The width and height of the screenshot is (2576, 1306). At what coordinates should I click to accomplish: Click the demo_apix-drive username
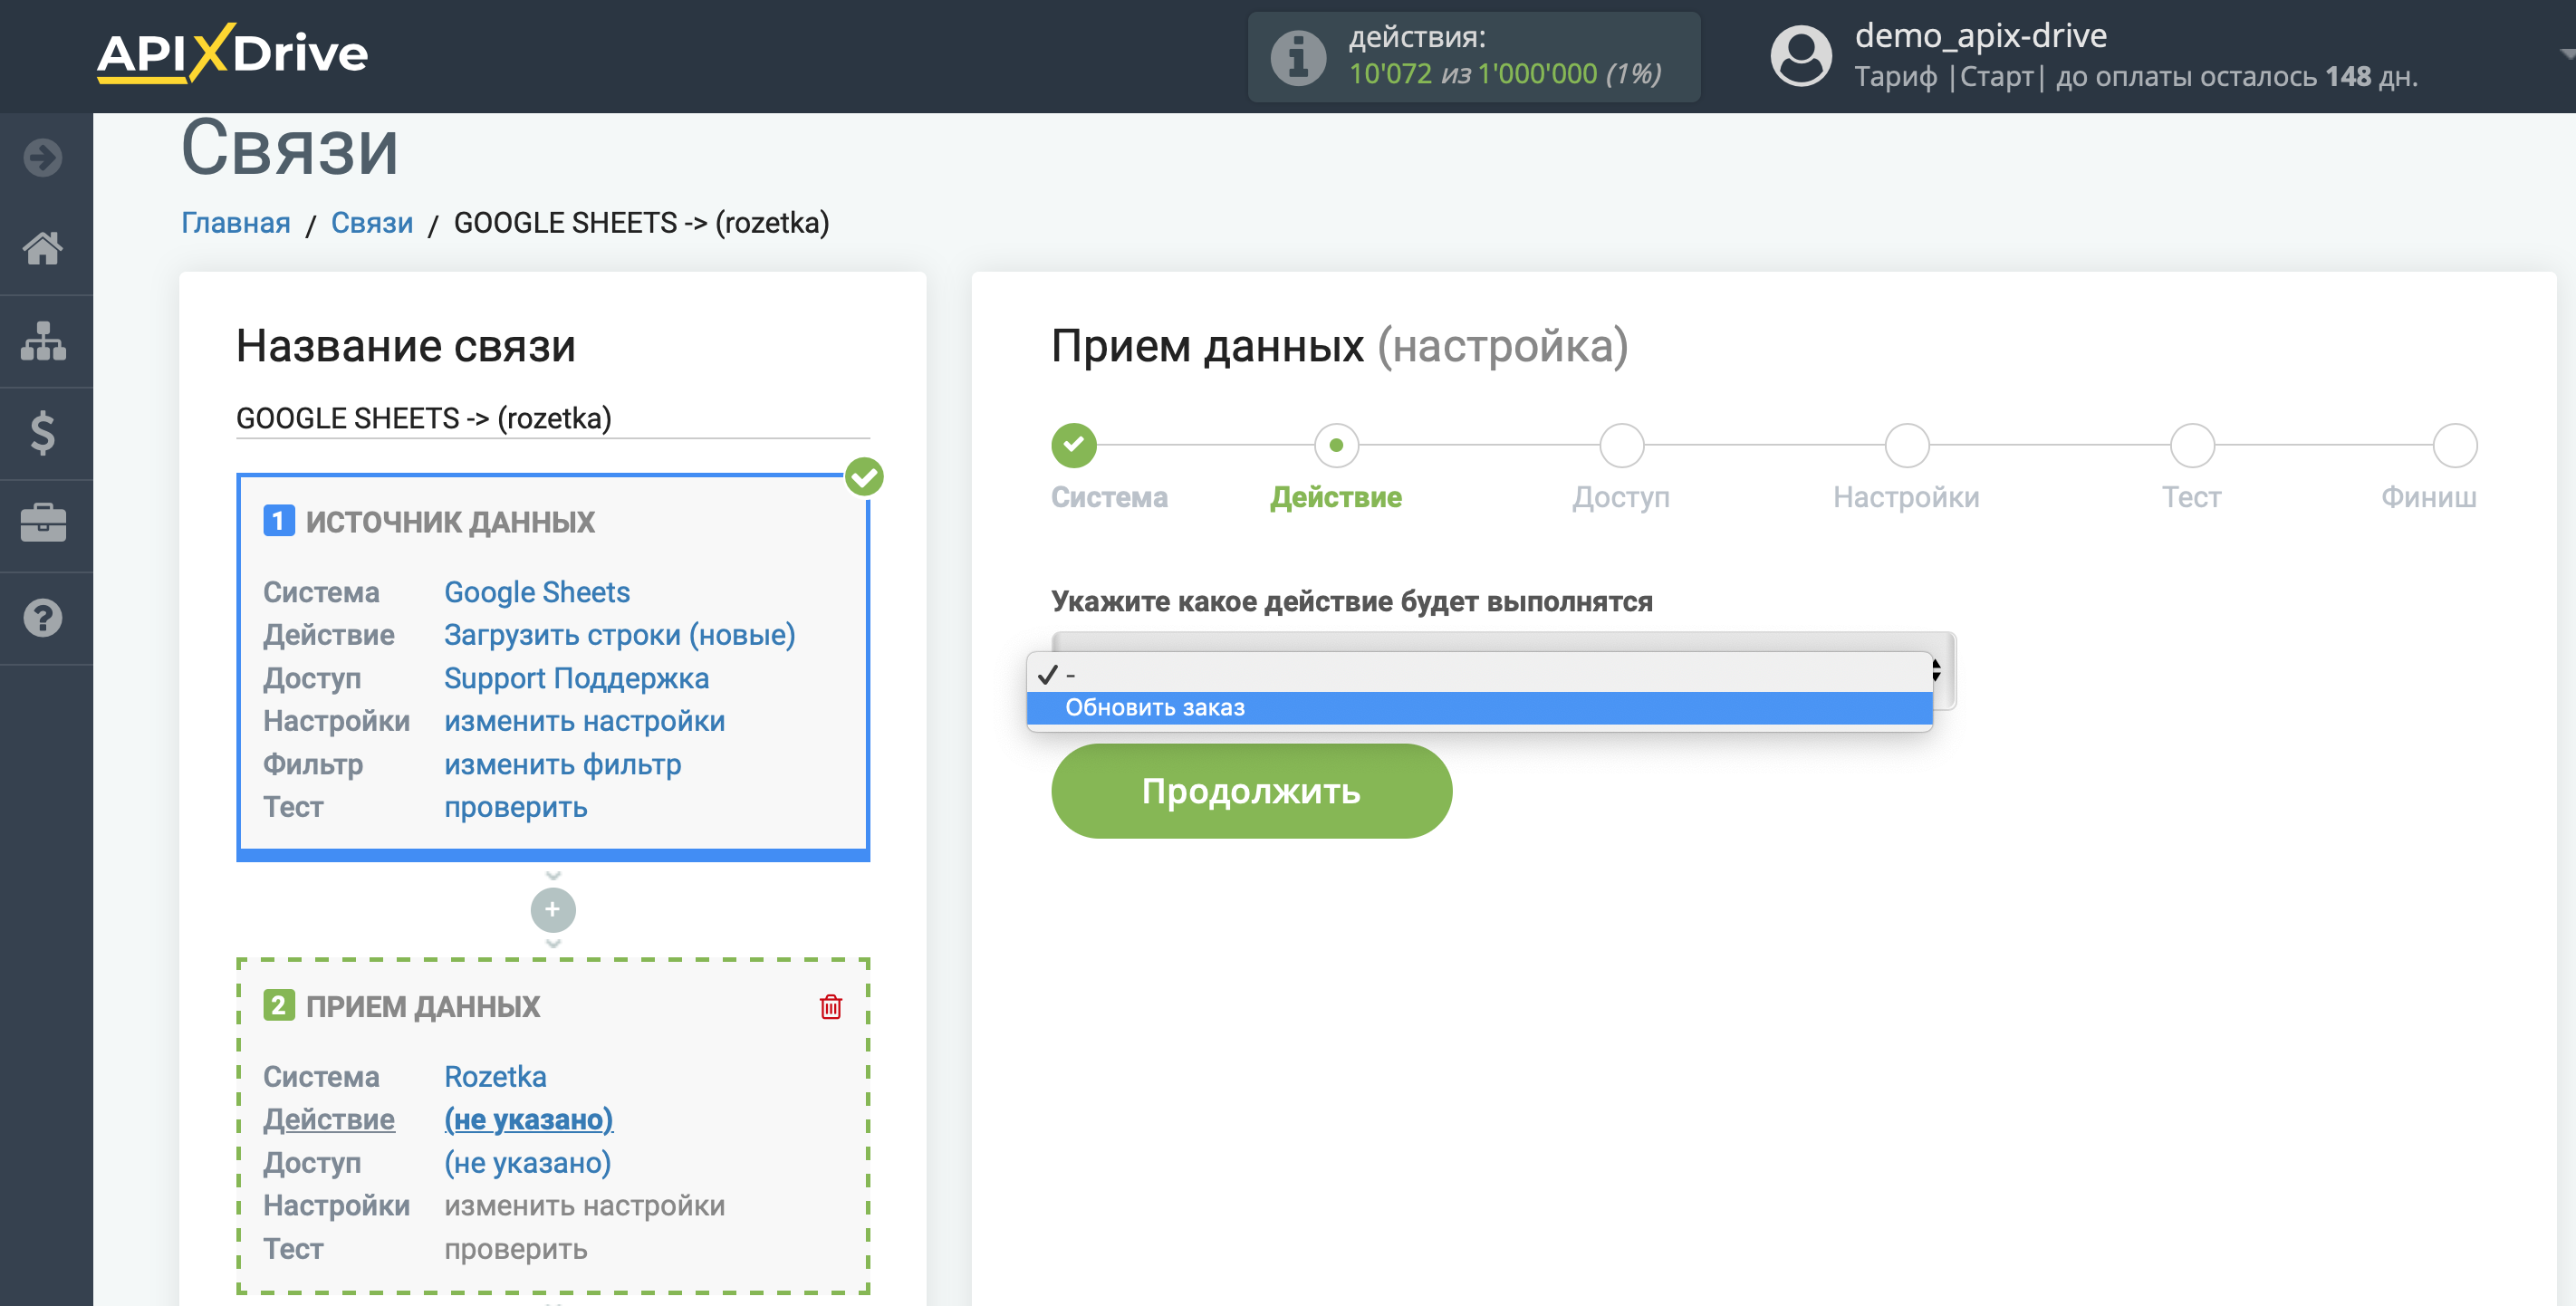1980,35
